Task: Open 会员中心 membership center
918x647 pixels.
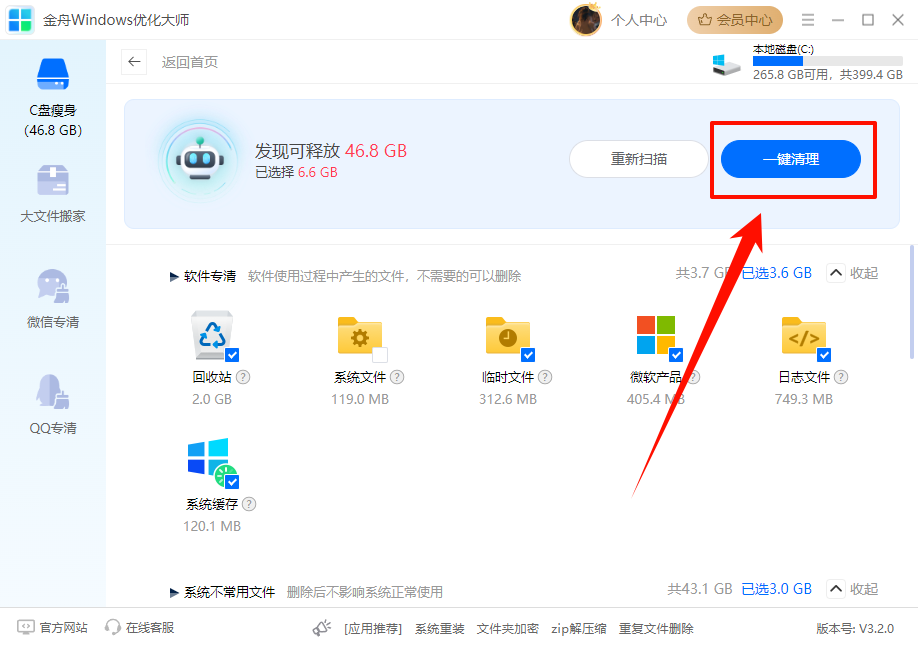Action: tap(735, 20)
